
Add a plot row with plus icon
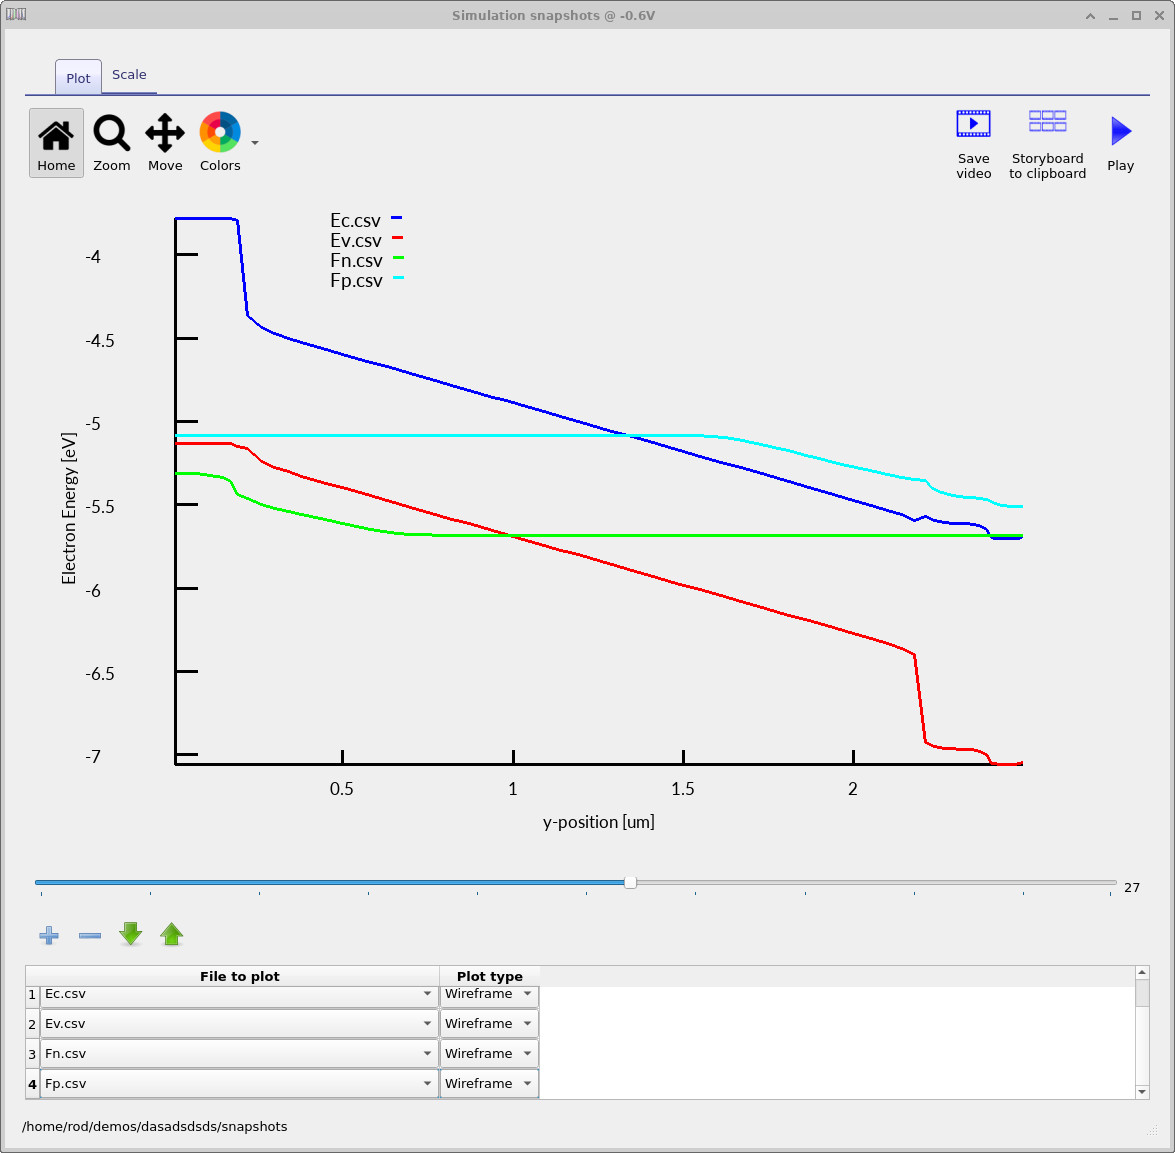pos(49,935)
